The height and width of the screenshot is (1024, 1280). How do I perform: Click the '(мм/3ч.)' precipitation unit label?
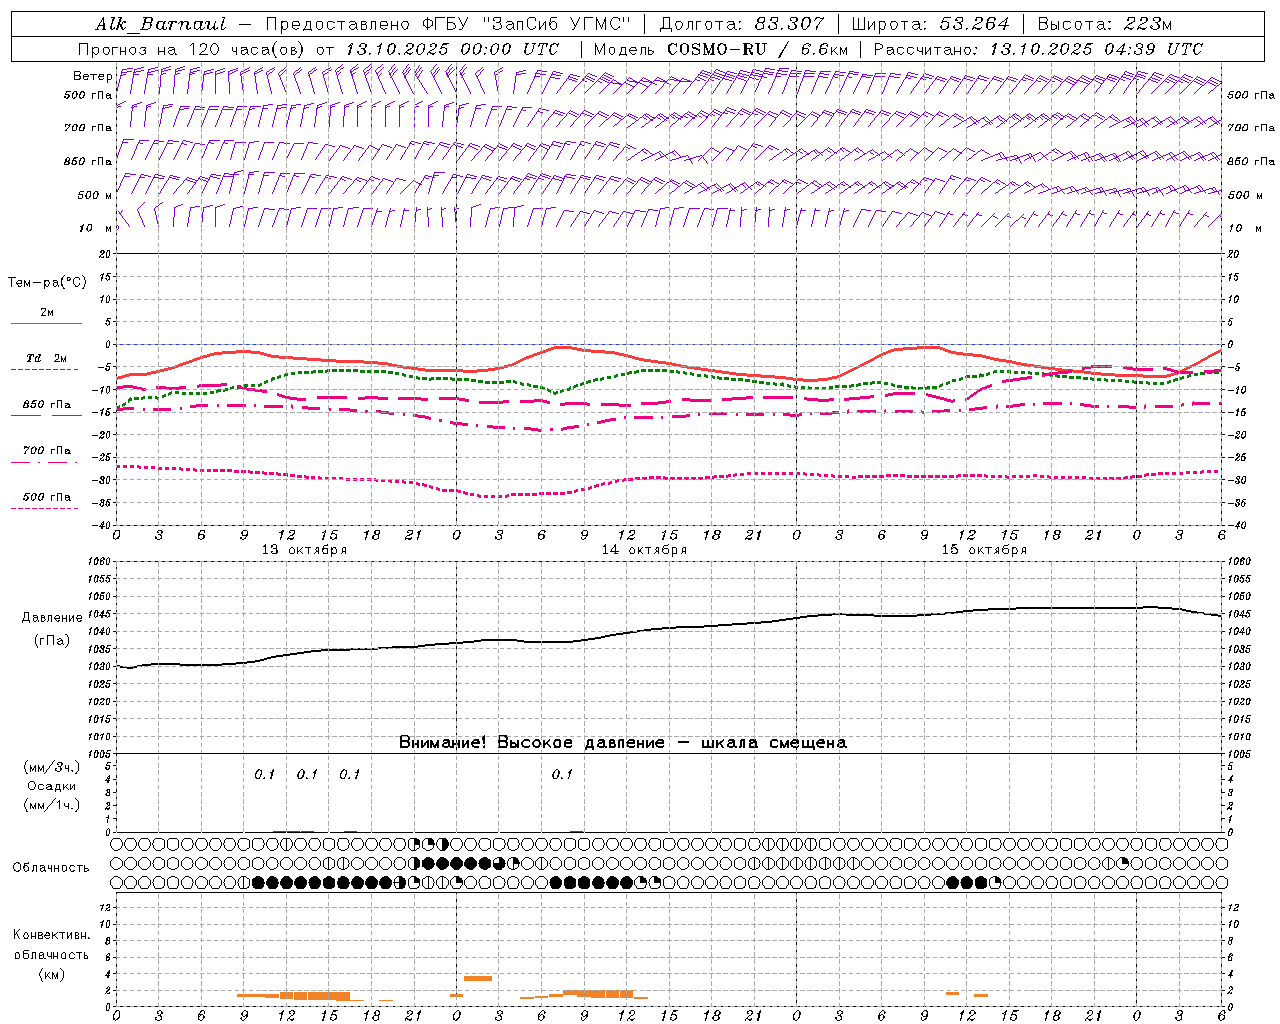coord(52,767)
